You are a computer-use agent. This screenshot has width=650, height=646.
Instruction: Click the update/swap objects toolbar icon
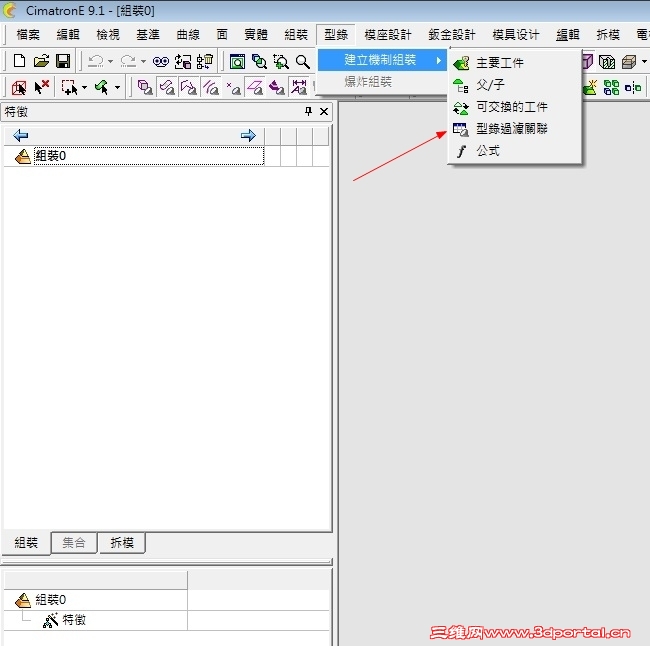point(183,62)
